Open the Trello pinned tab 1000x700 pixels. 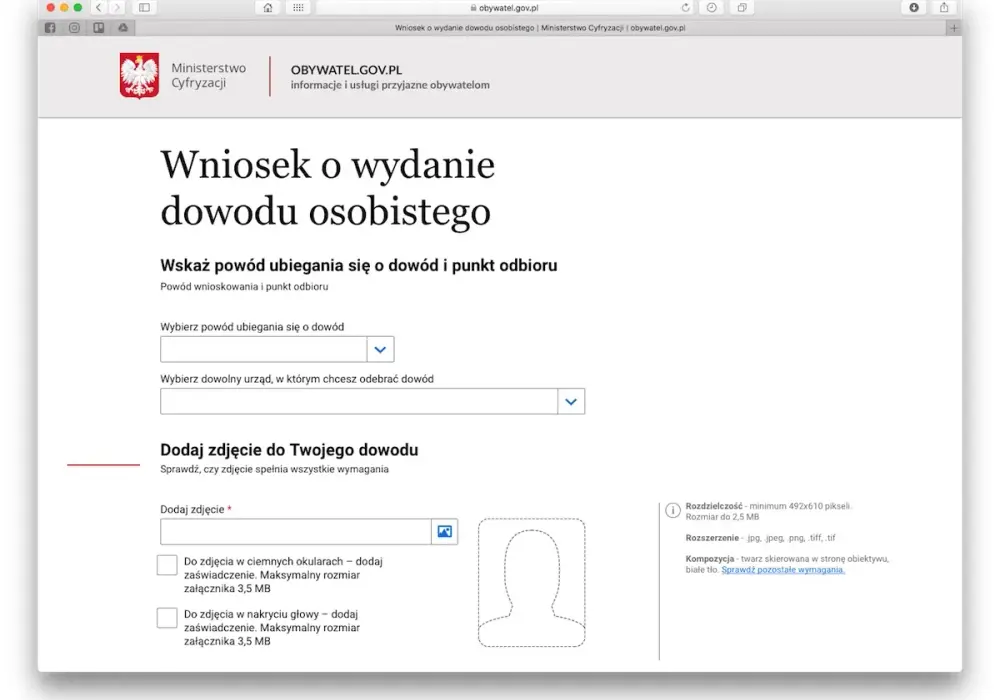[99, 27]
